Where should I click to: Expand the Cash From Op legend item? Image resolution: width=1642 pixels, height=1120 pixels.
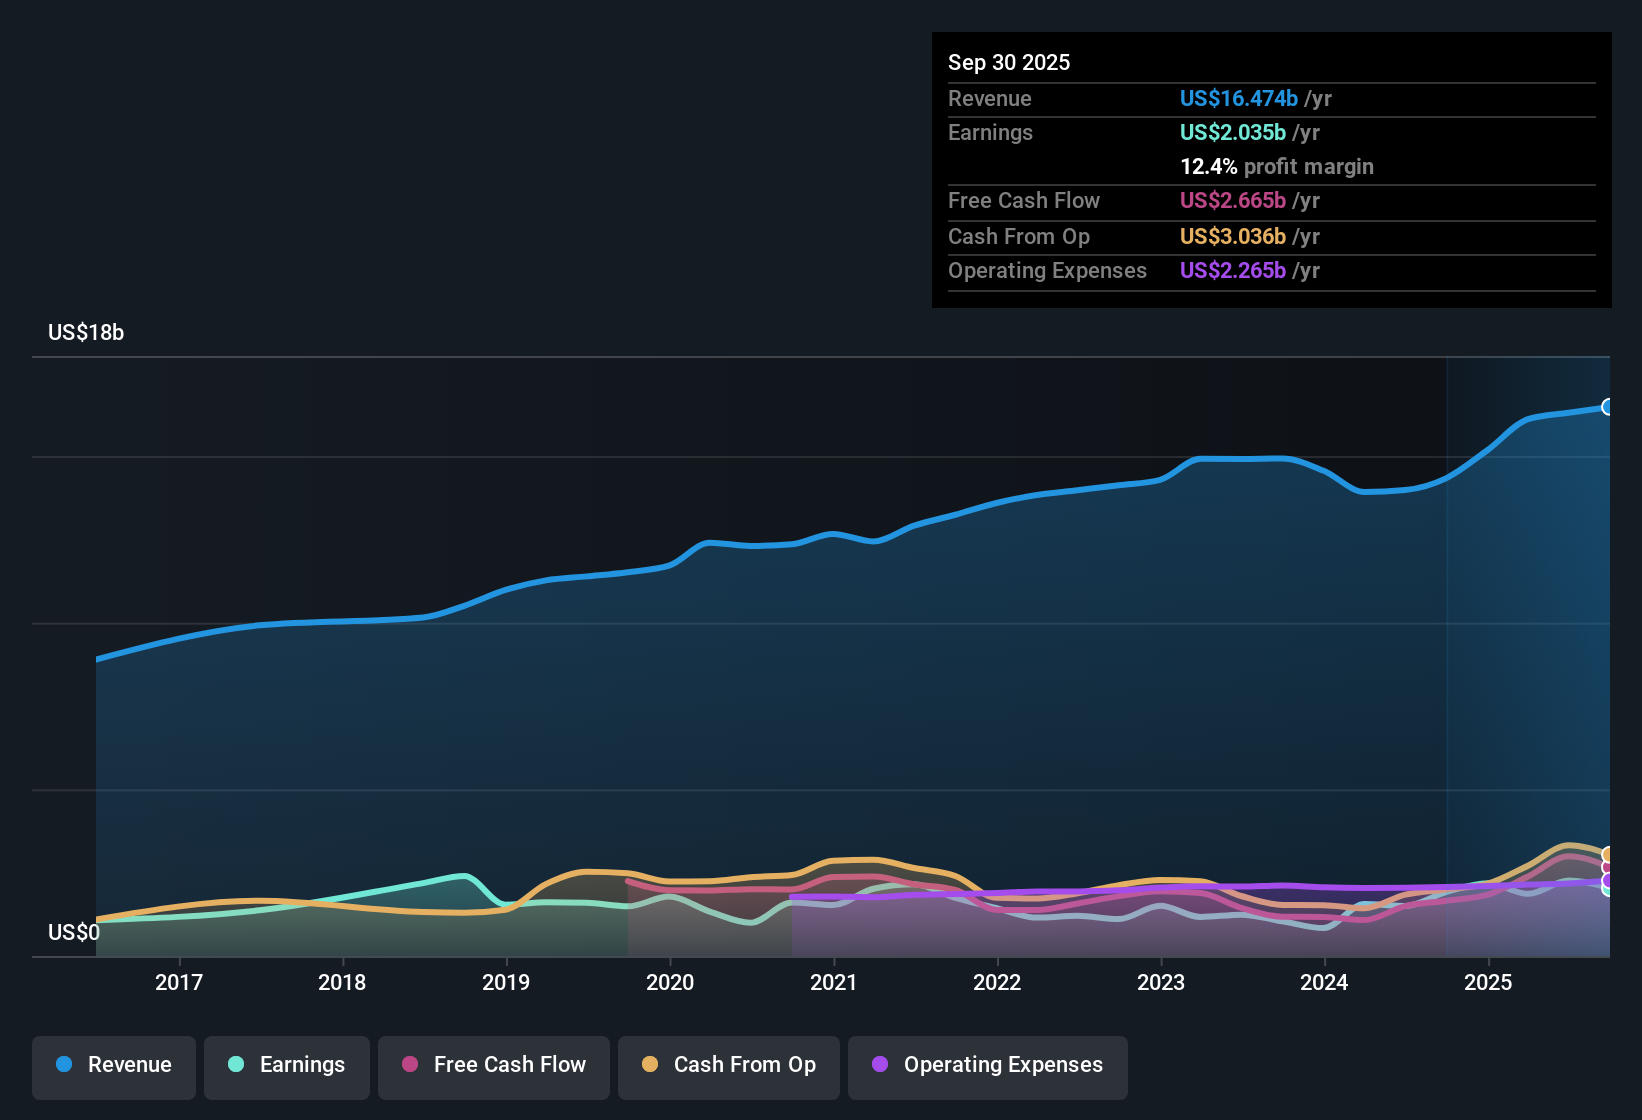pos(728,1065)
